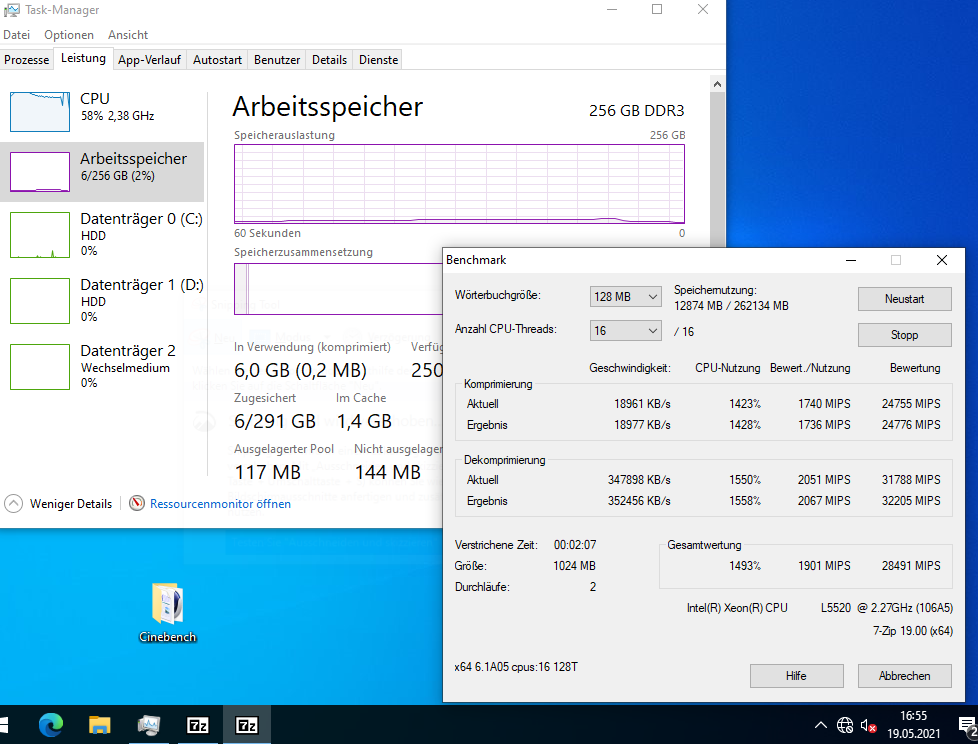Image resolution: width=978 pixels, height=744 pixels.
Task: Switch to the Details tab
Action: [329, 60]
